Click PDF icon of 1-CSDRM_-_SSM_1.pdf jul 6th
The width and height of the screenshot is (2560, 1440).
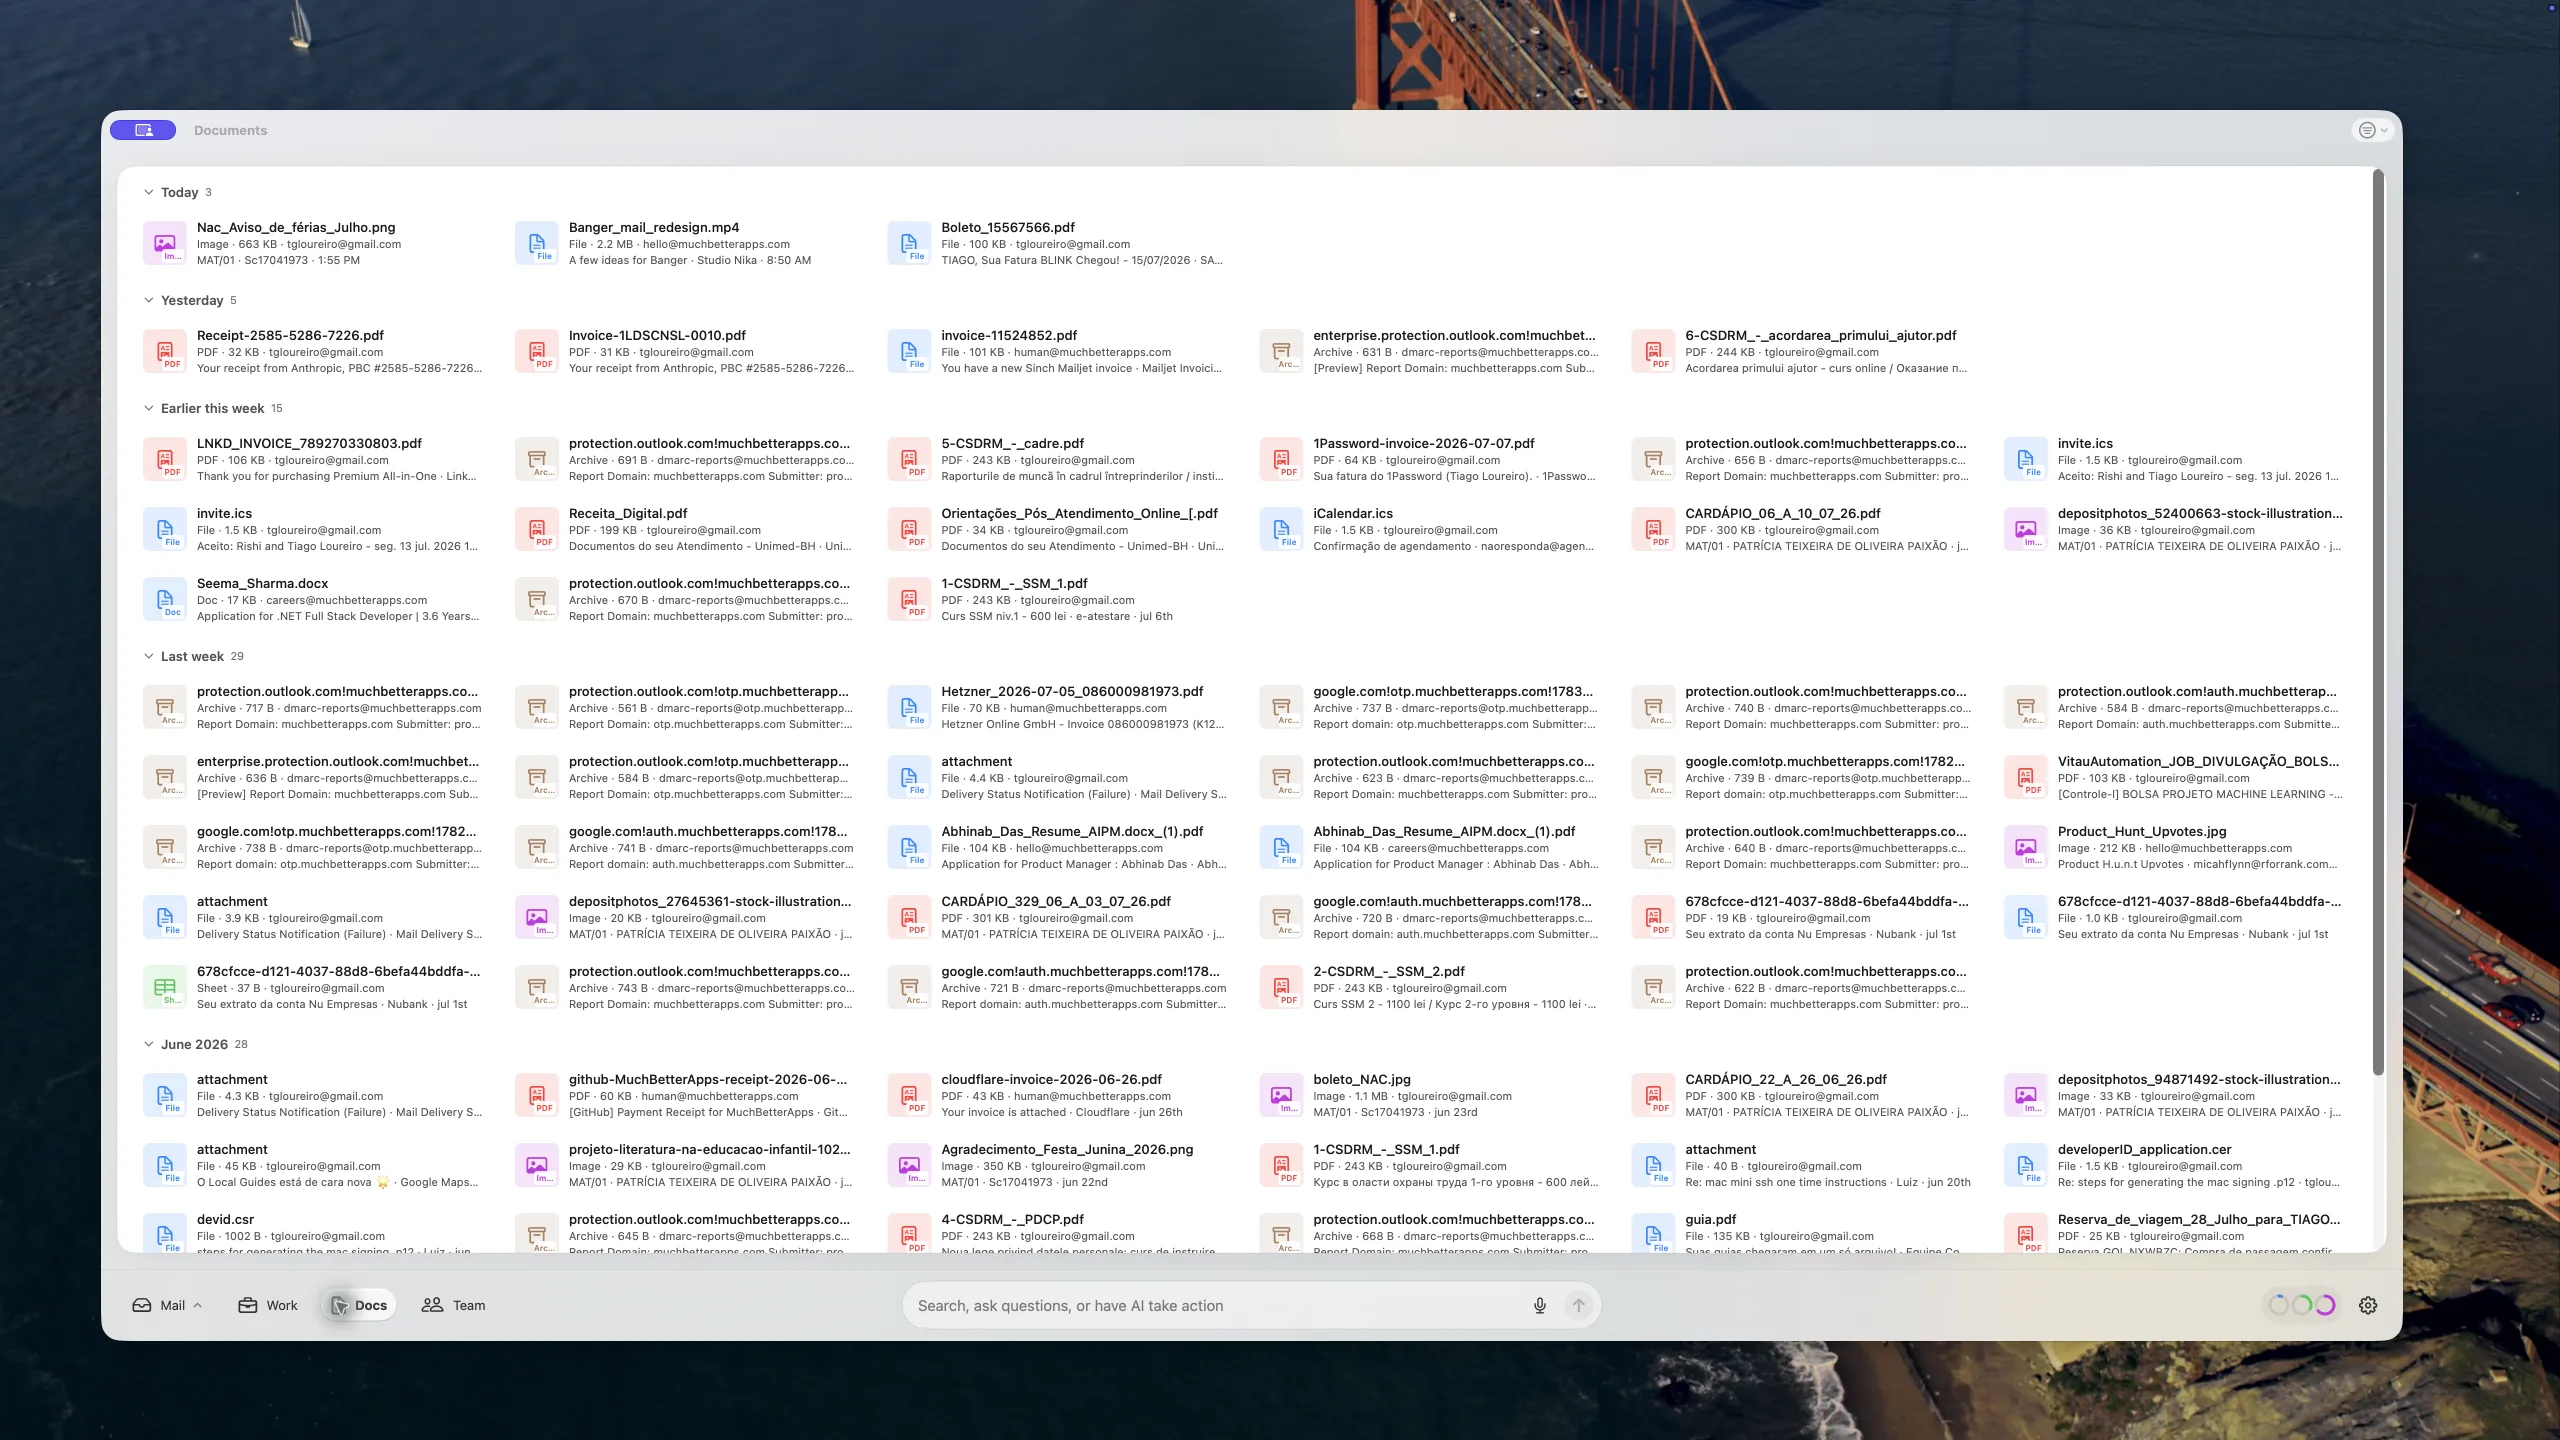click(x=909, y=599)
